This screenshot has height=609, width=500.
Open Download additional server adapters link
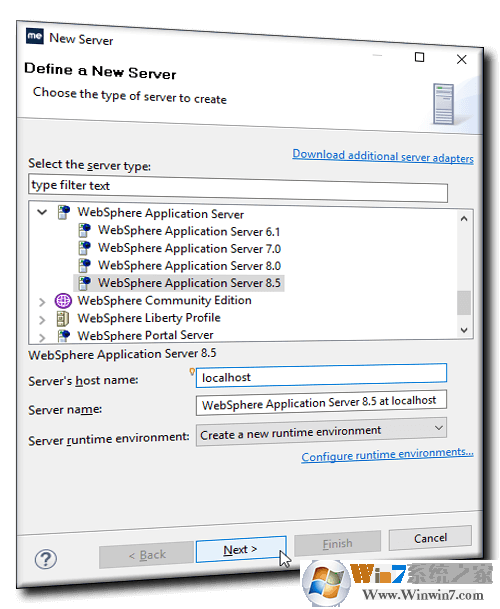(383, 156)
